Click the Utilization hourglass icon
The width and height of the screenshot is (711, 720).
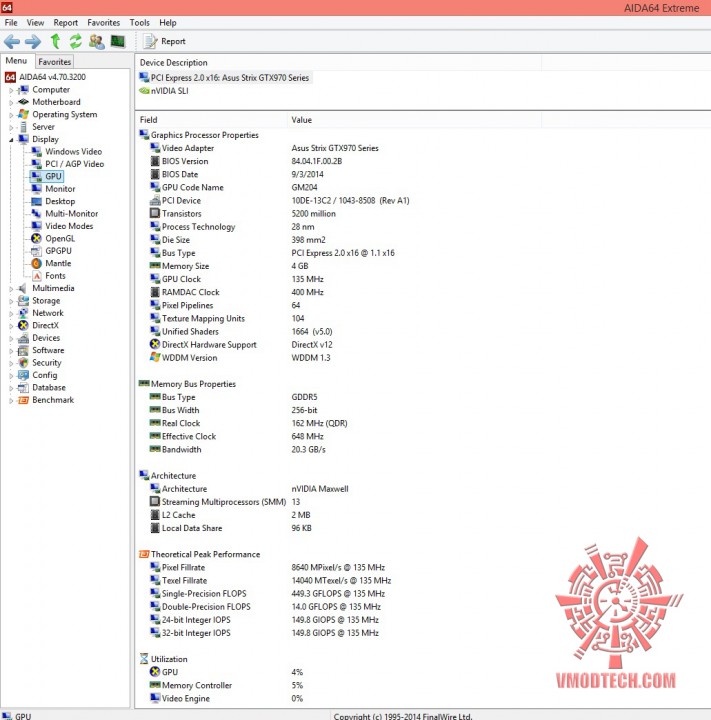pos(144,659)
